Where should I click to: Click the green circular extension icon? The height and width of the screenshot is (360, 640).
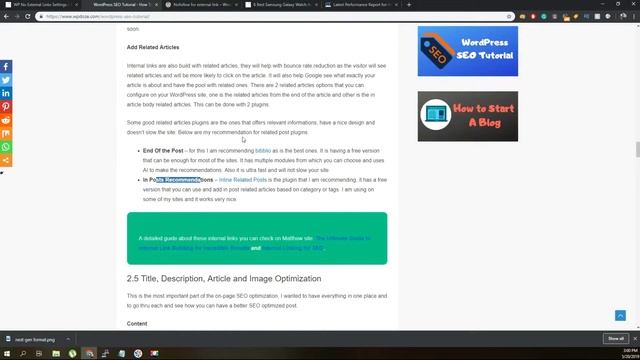pyautogui.click(x=544, y=16)
